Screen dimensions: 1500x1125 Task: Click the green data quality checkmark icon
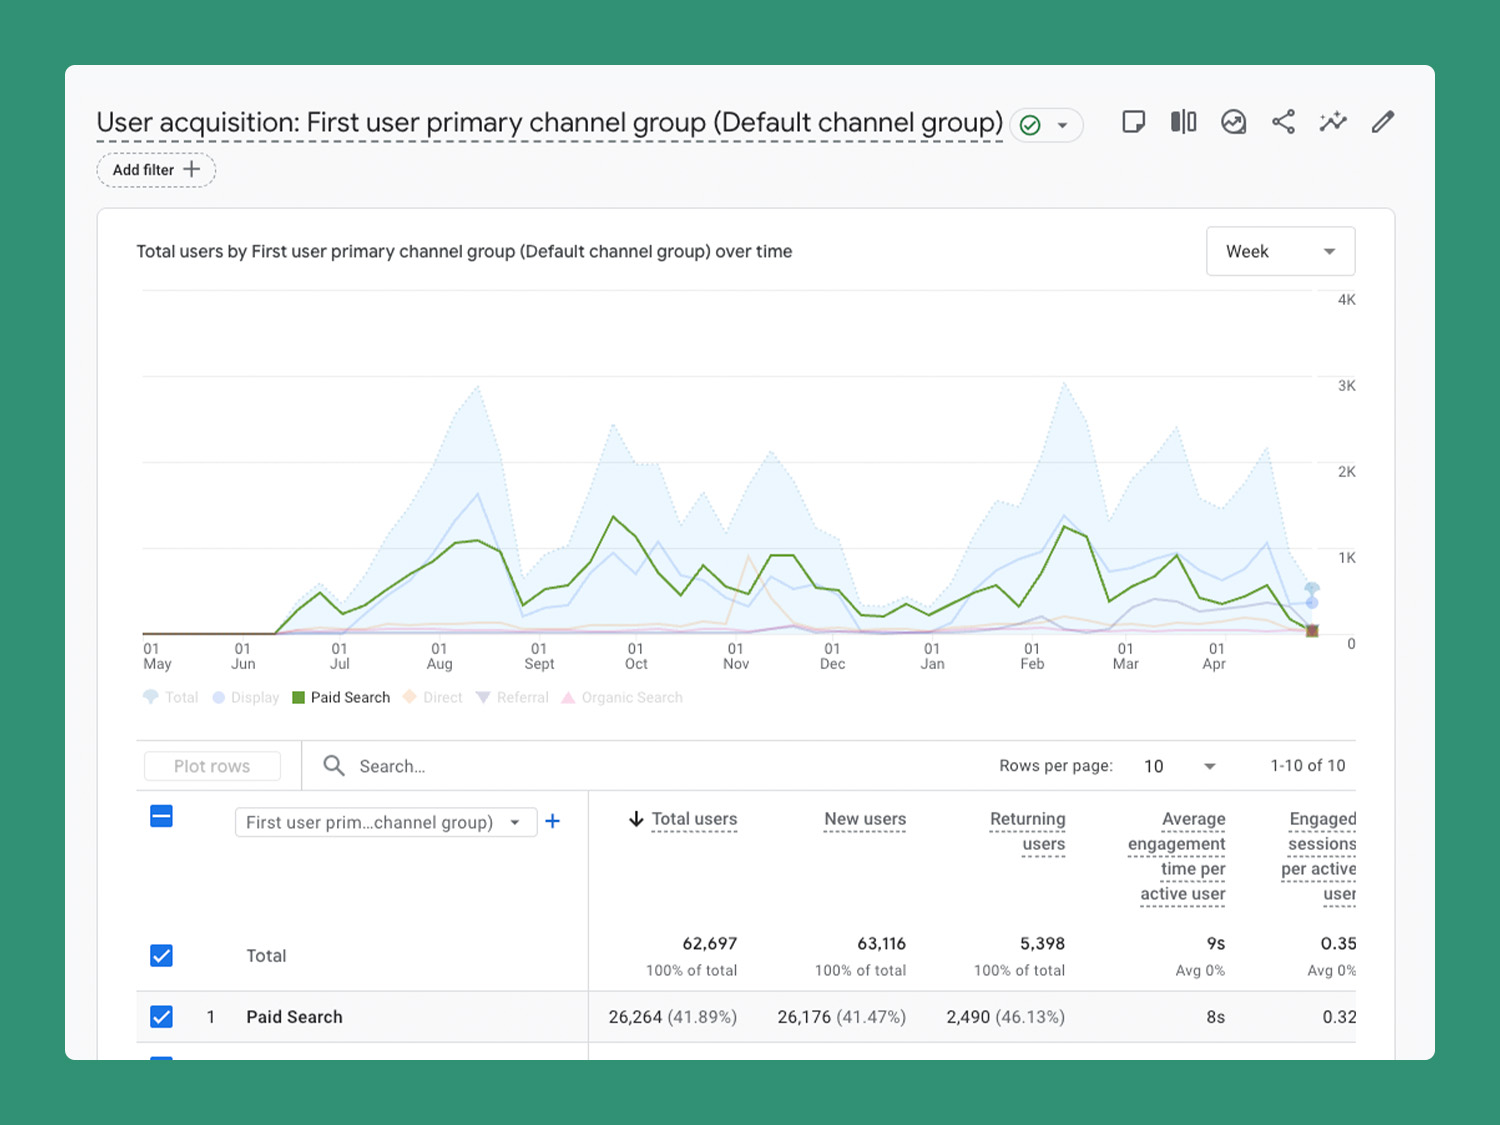1030,125
